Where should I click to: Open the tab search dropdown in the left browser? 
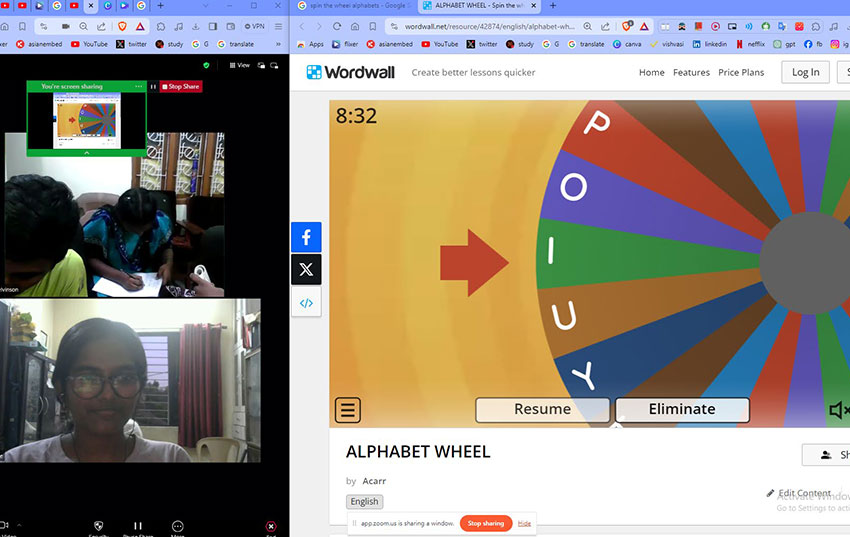(x=205, y=5)
